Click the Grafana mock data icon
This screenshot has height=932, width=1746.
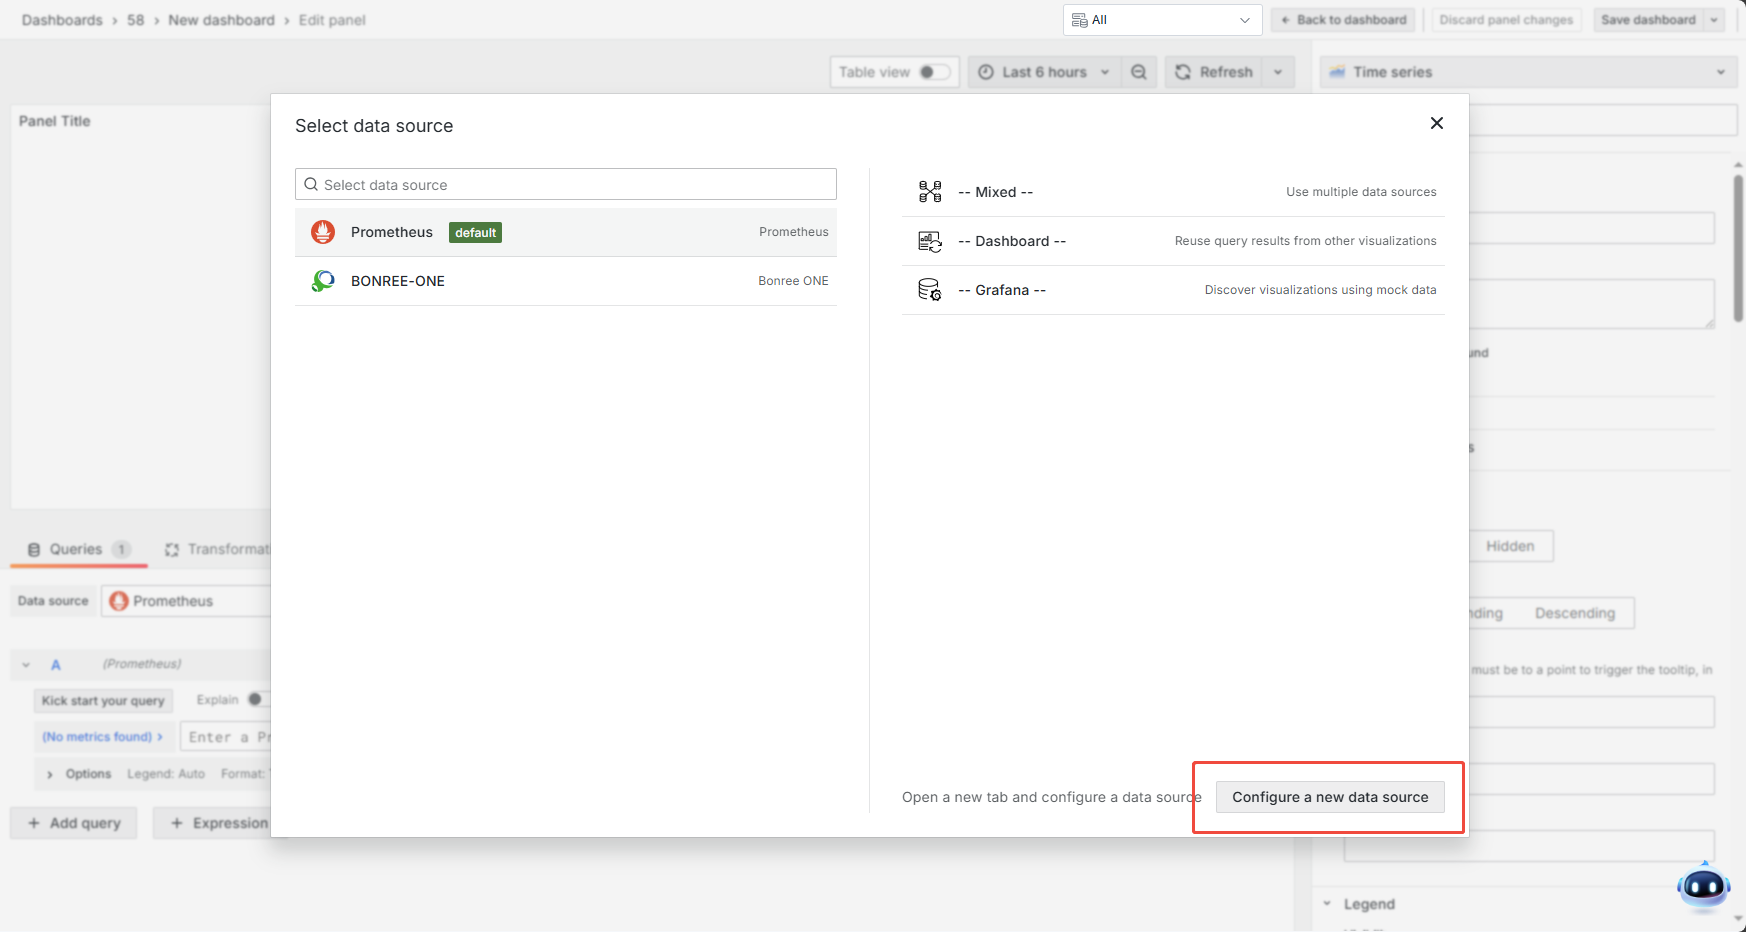(x=930, y=290)
